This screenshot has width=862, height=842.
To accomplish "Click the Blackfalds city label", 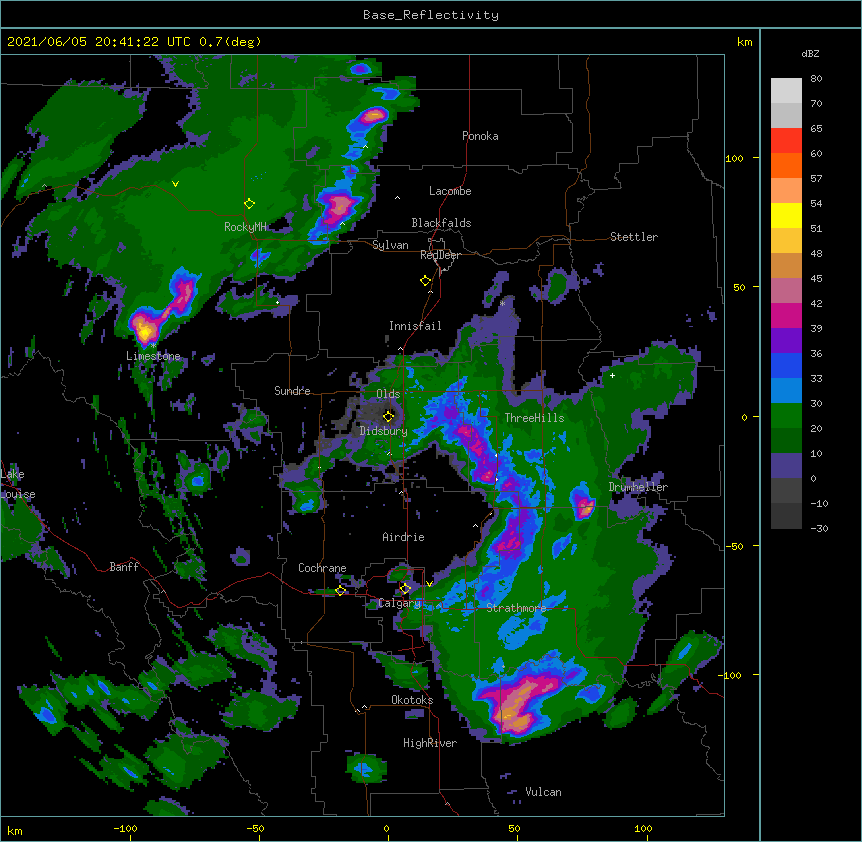I will click(x=441, y=223).
